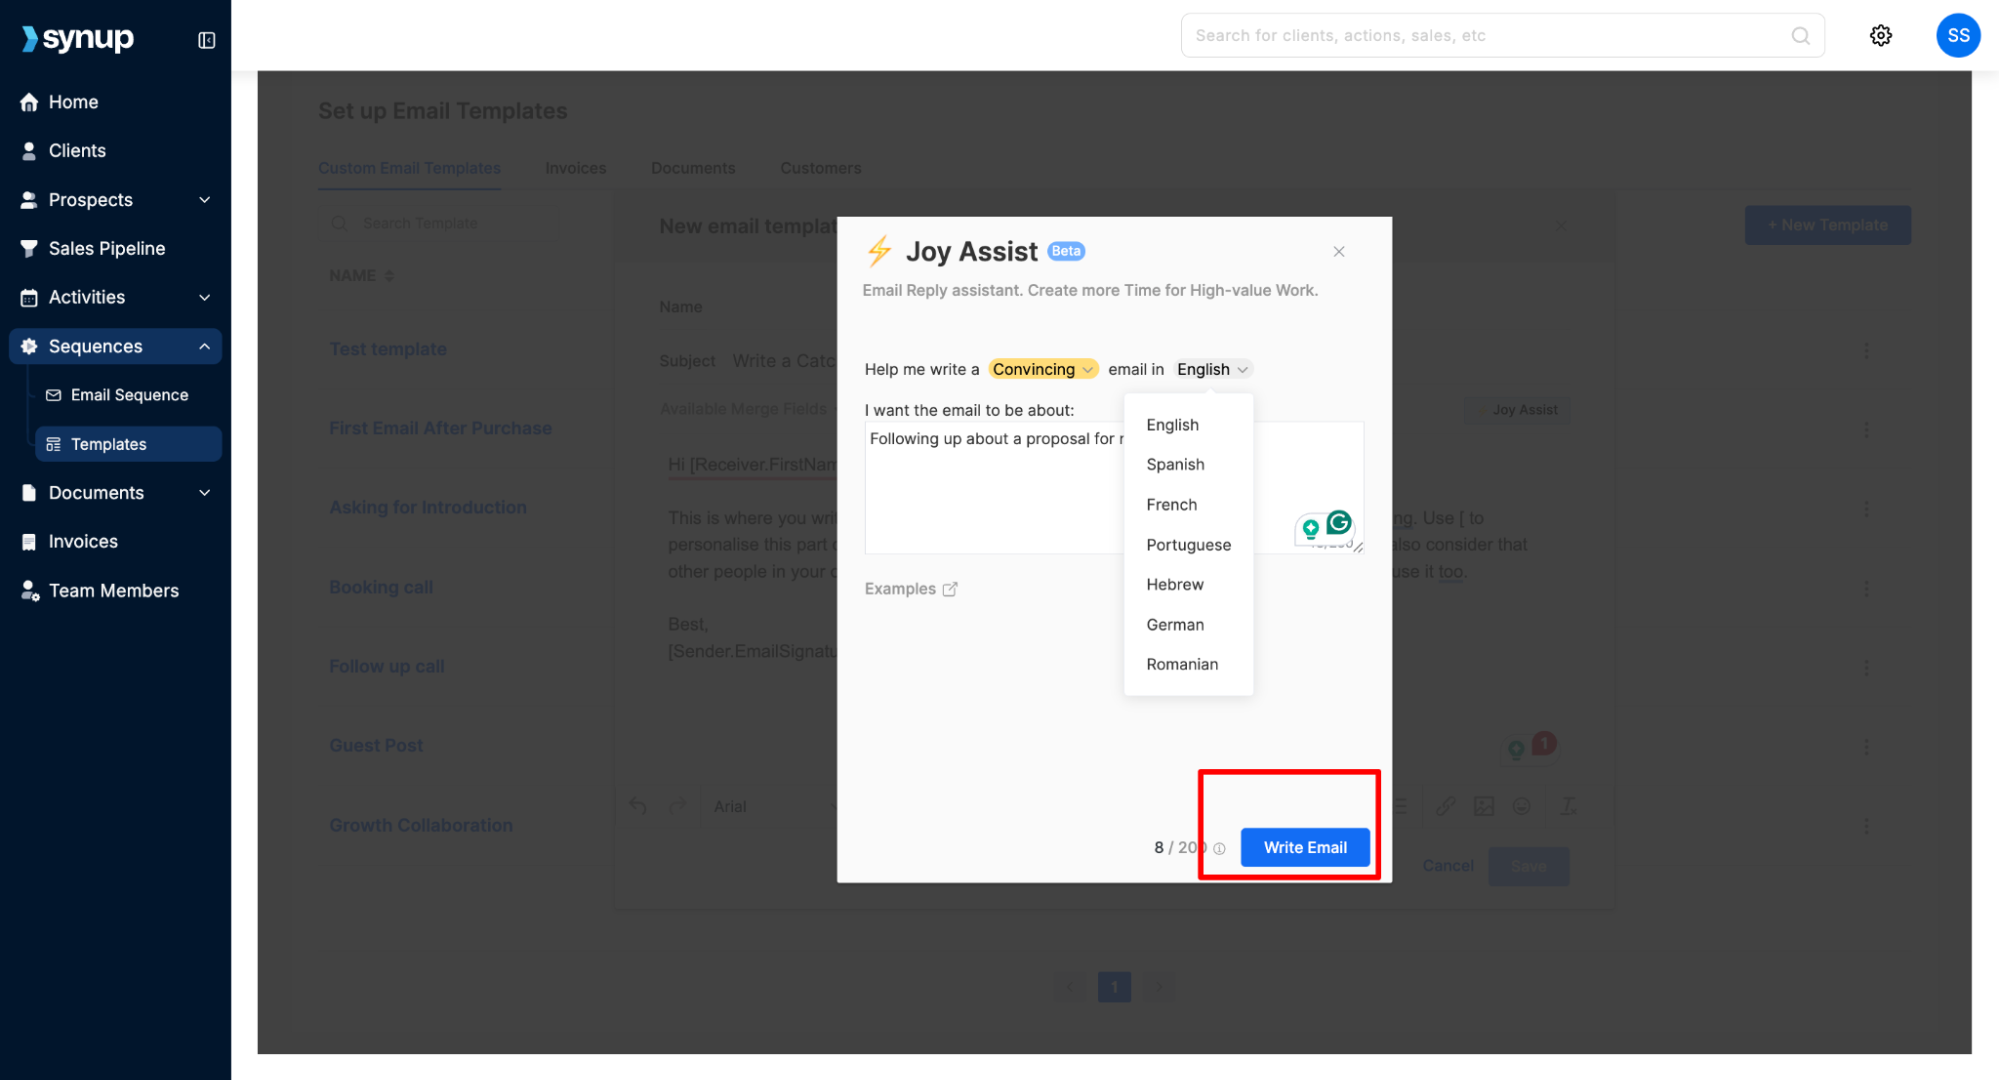
Task: Open the Growth Collaboration template
Action: coord(420,825)
